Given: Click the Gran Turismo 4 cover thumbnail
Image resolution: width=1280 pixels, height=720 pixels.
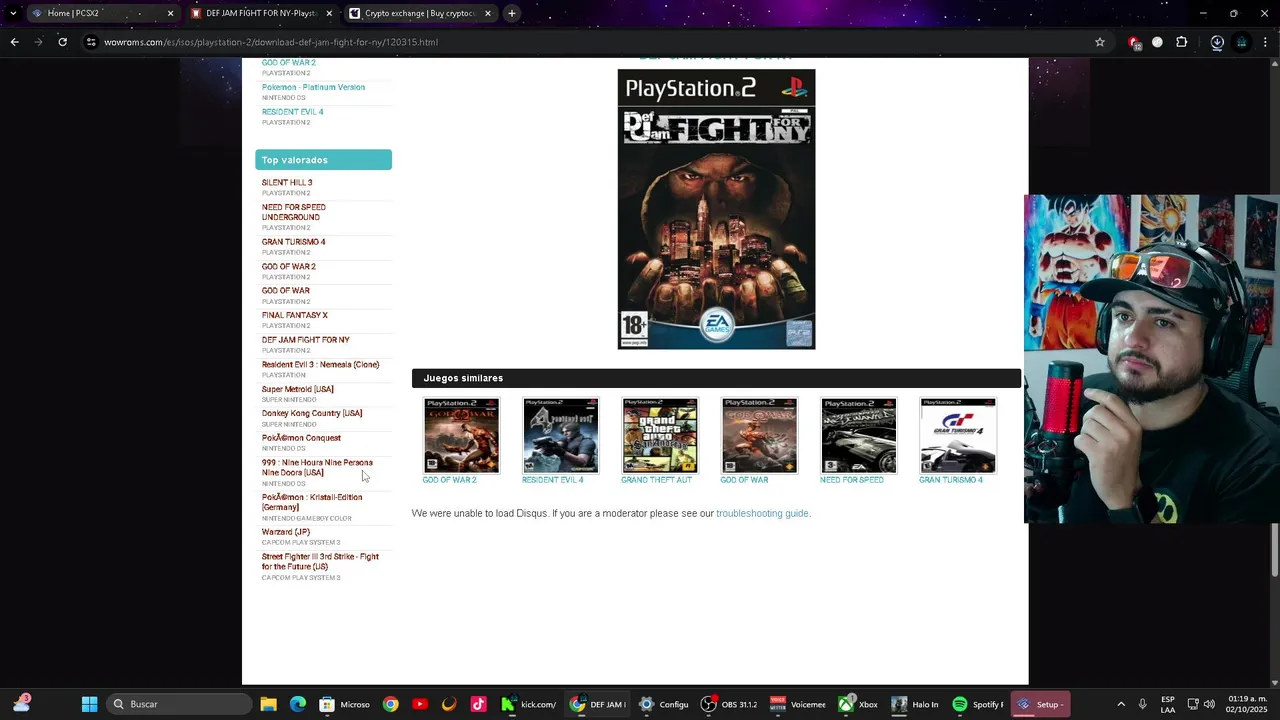Looking at the screenshot, I should click(958, 435).
